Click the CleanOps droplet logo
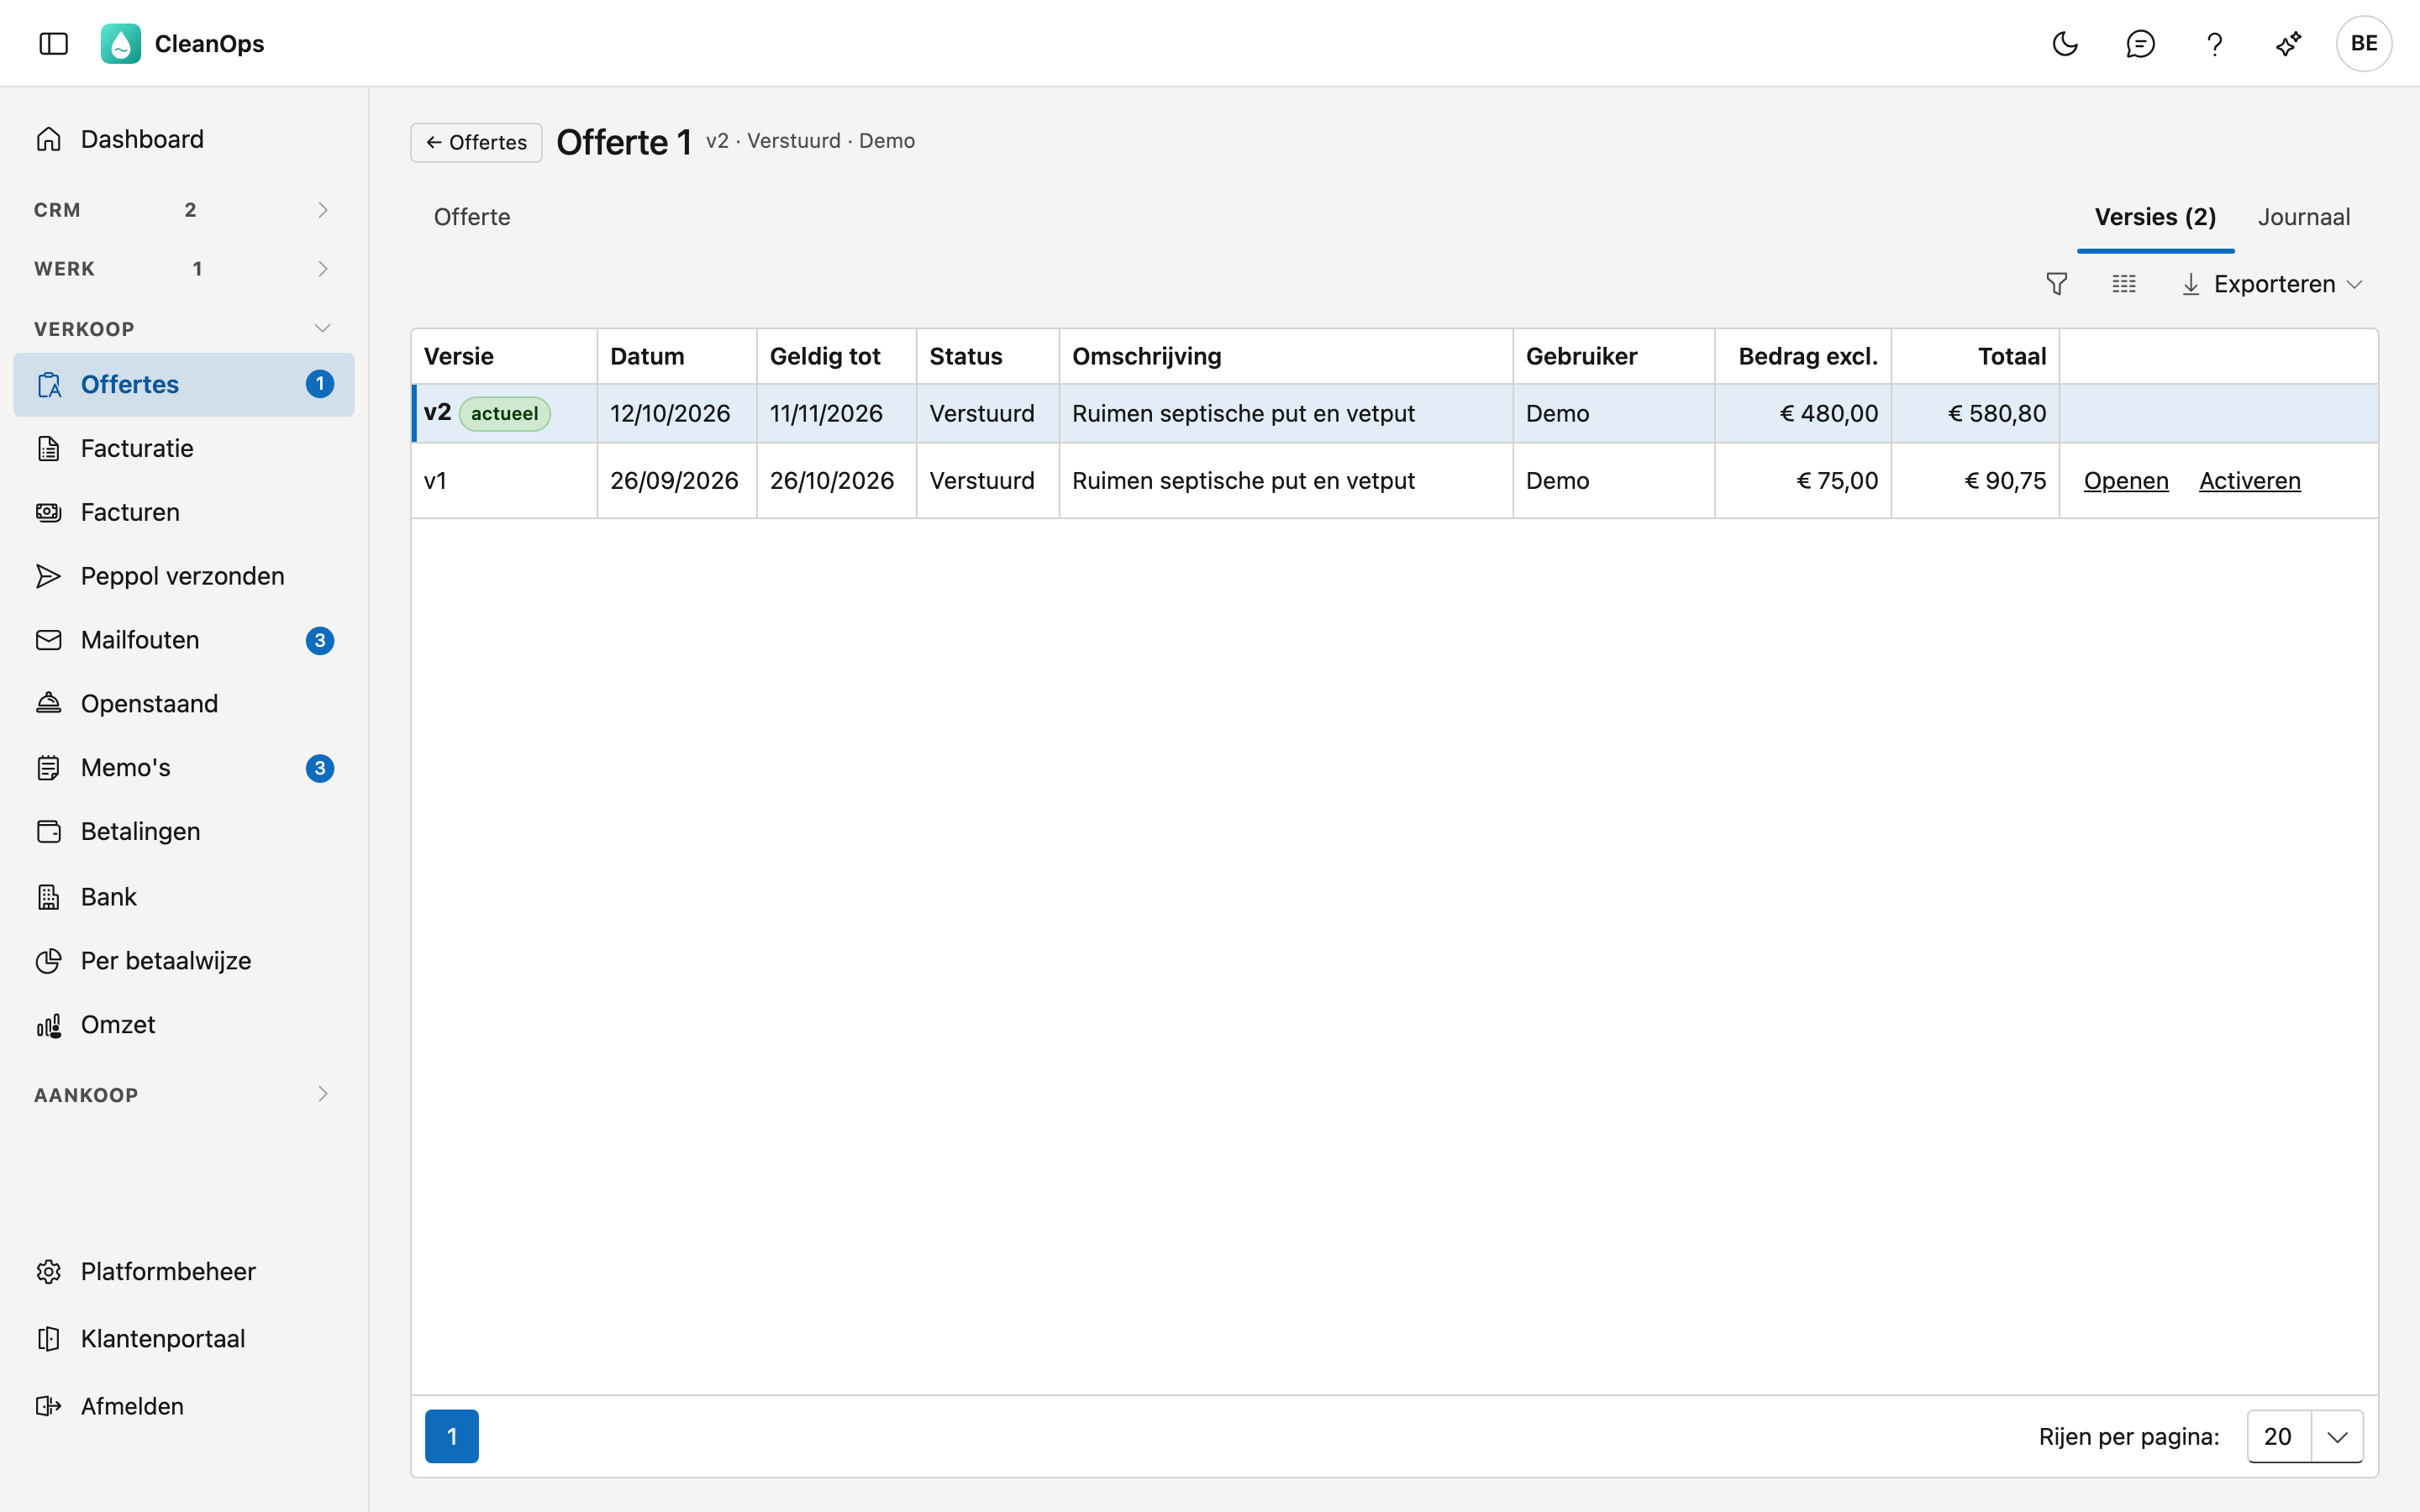The width and height of the screenshot is (2420, 1512). point(120,43)
